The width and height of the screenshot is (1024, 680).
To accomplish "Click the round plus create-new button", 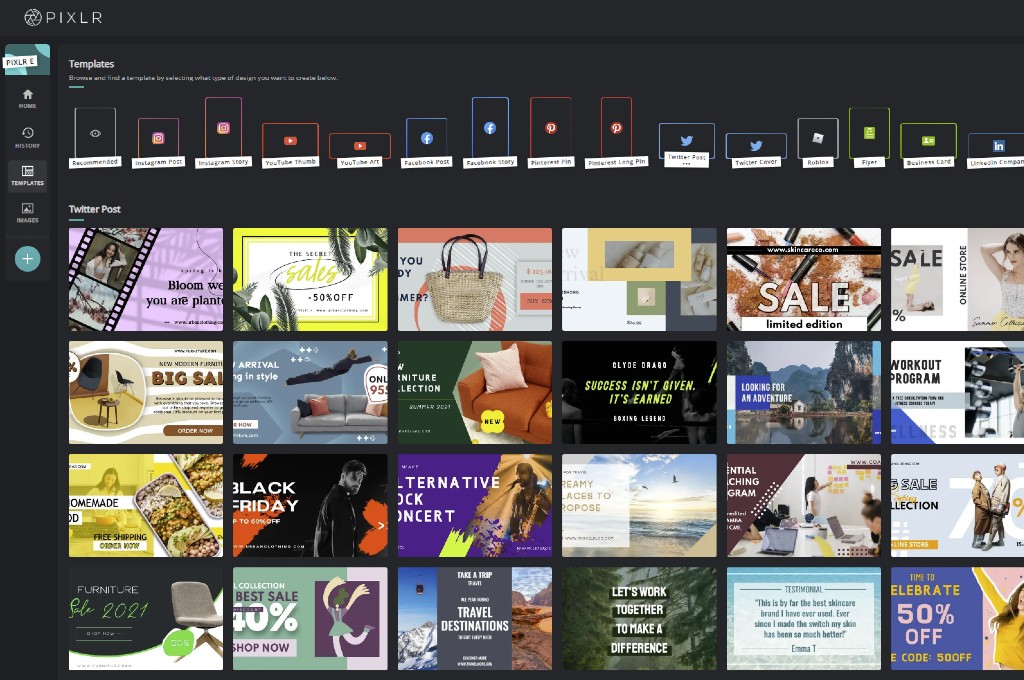I will click(28, 259).
